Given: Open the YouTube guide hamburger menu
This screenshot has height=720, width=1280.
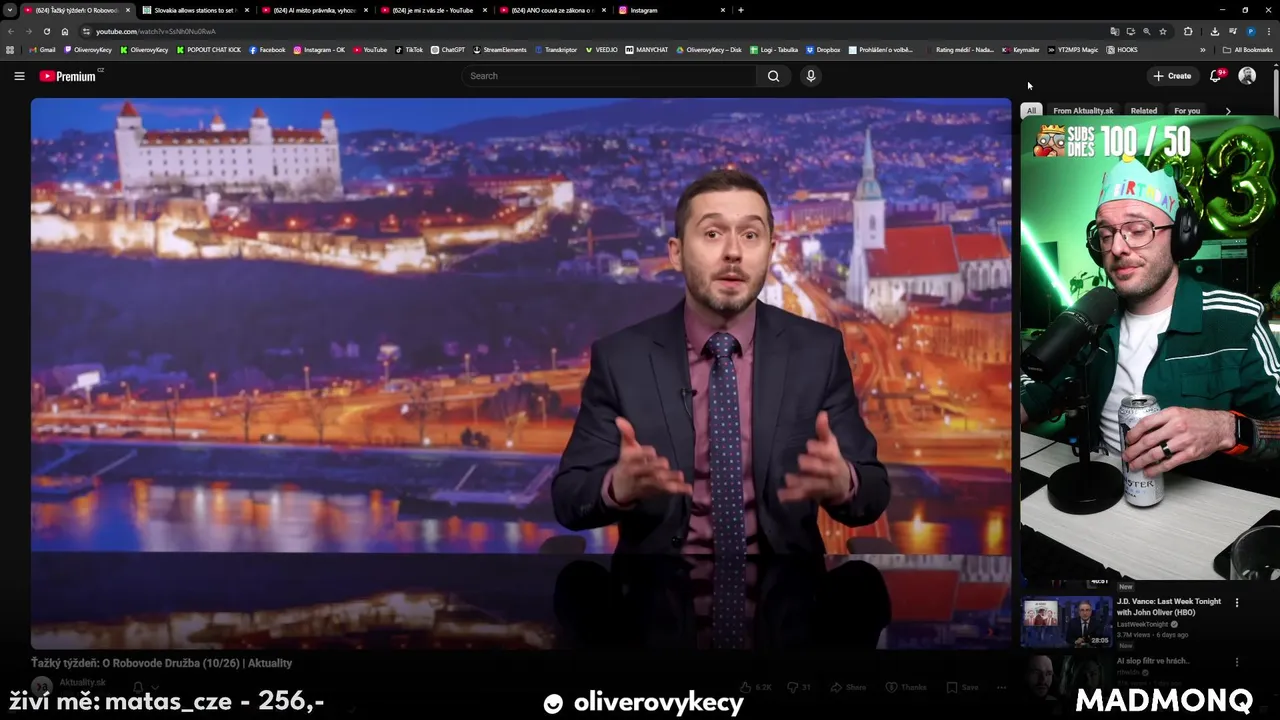Looking at the screenshot, I should point(19,76).
